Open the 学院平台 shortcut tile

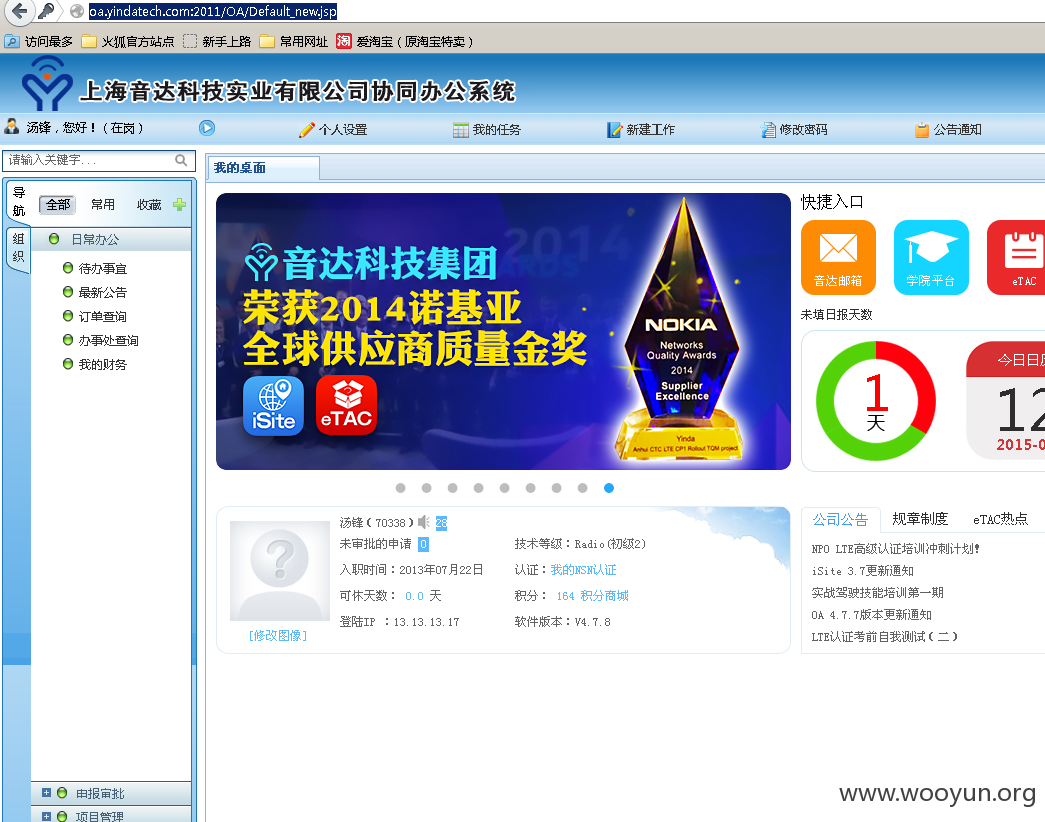pyautogui.click(x=931, y=257)
